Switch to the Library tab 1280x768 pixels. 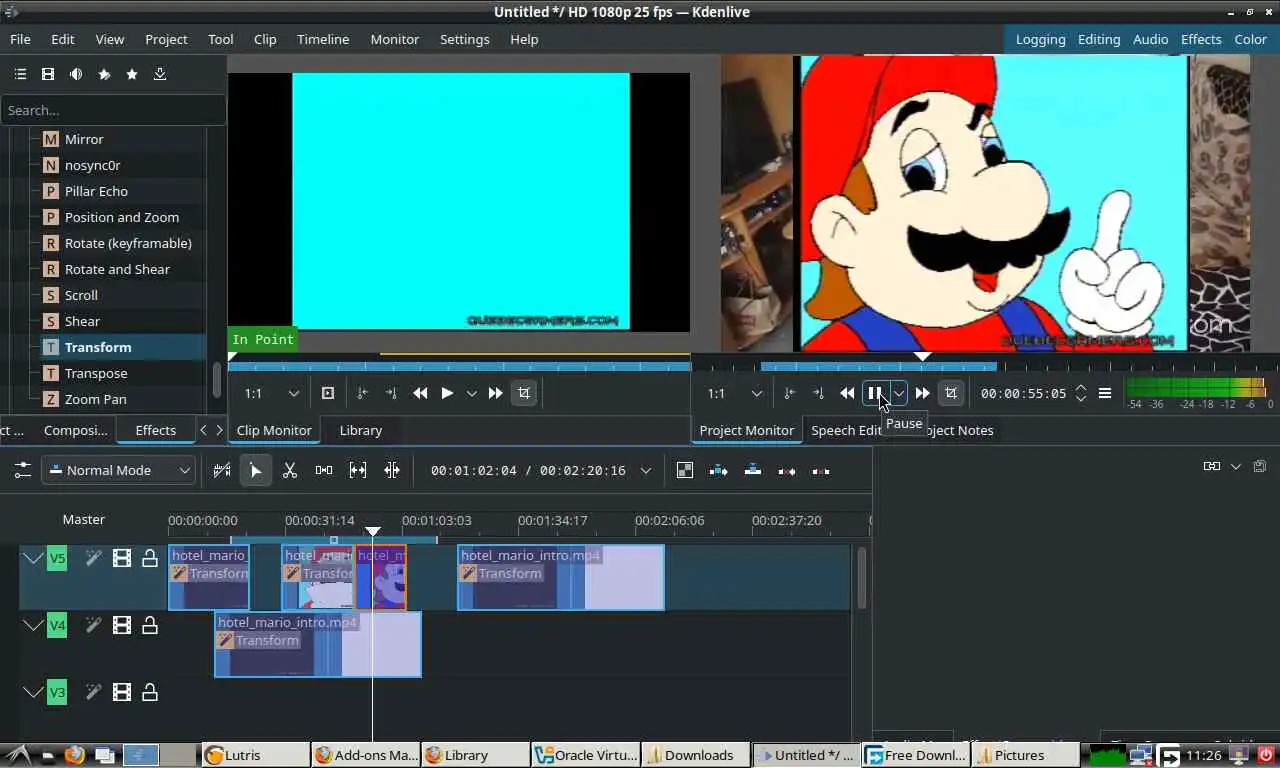point(360,430)
